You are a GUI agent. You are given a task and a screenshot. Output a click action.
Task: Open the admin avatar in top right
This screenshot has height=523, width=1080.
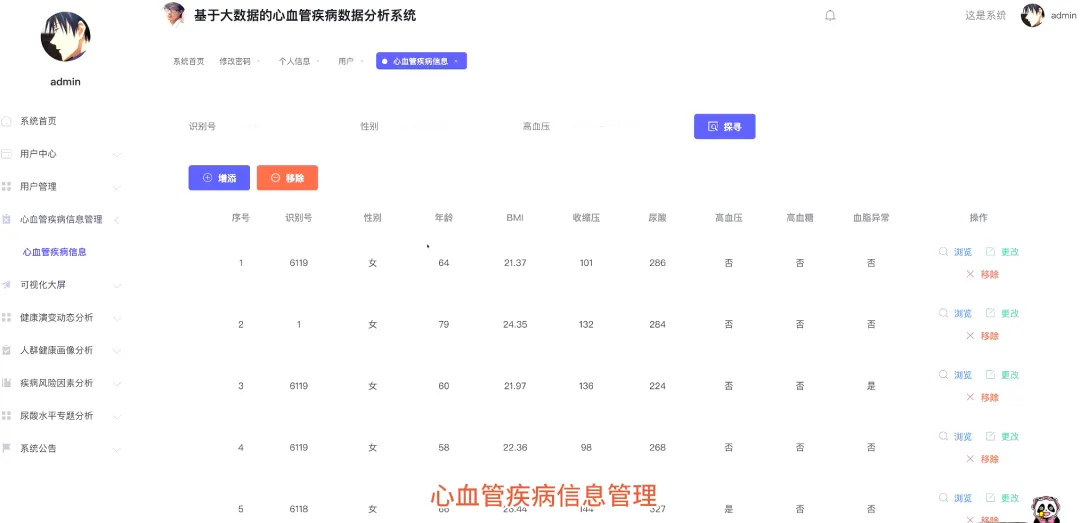pyautogui.click(x=1032, y=15)
